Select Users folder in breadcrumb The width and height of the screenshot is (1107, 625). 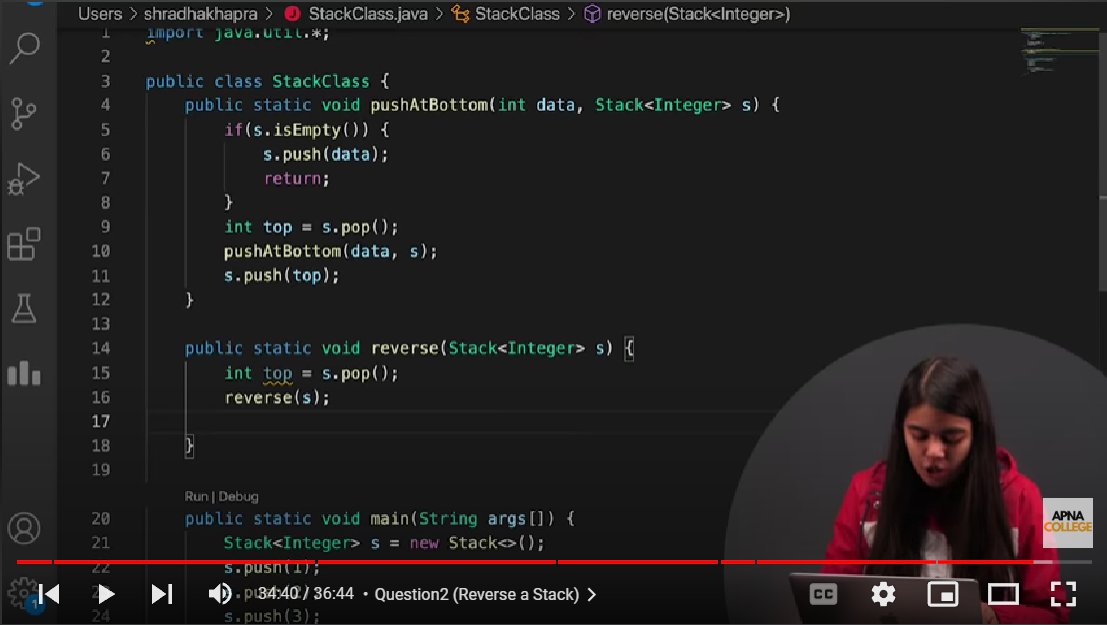(100, 14)
